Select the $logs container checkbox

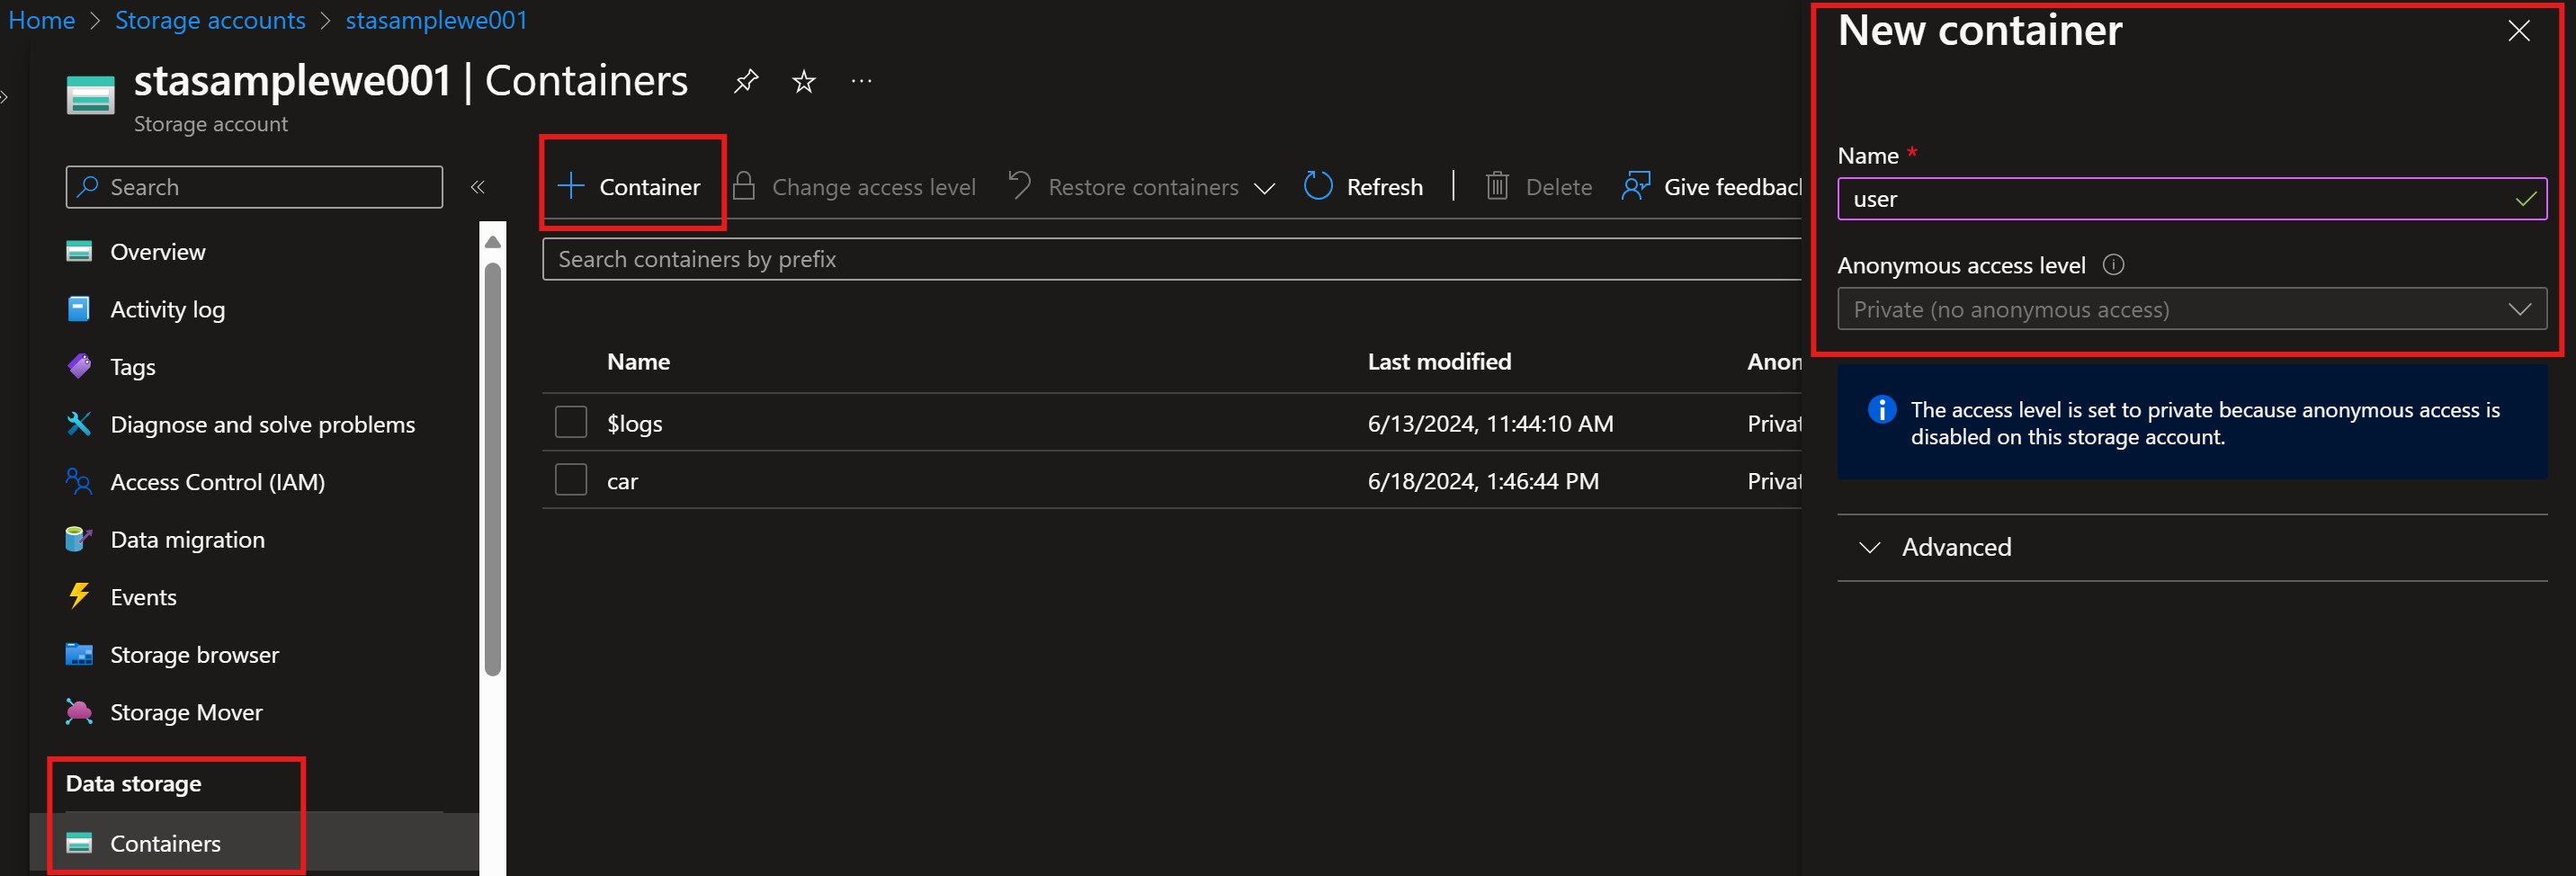pyautogui.click(x=571, y=422)
